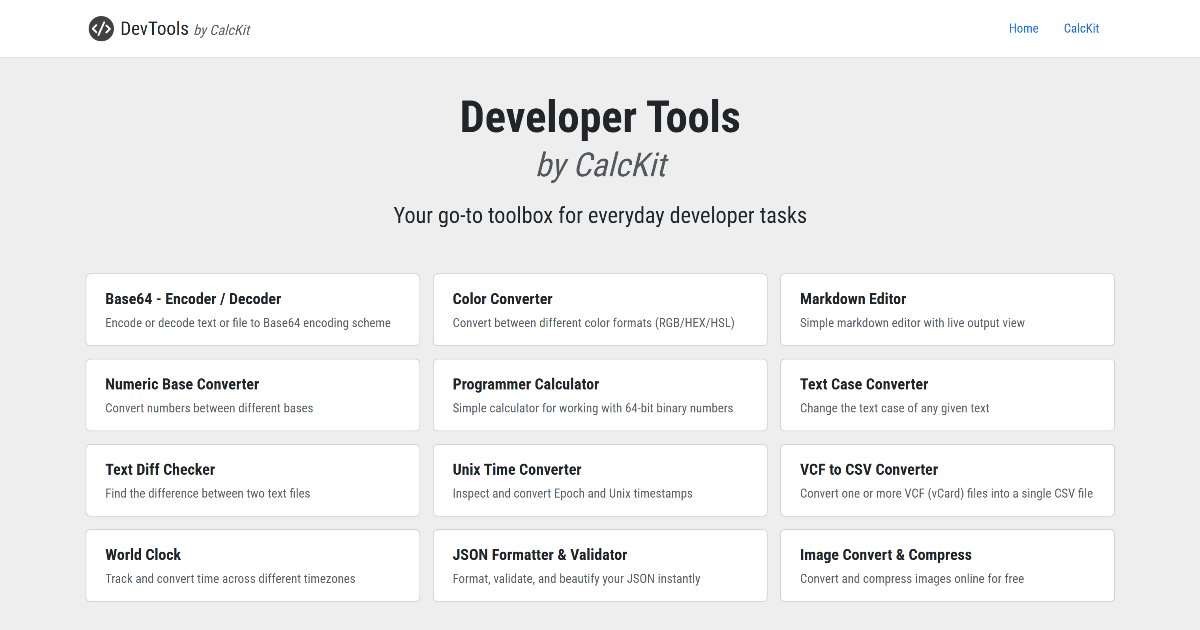This screenshot has width=1200, height=630.
Task: Click the DevTools code logo icon
Action: tap(101, 29)
